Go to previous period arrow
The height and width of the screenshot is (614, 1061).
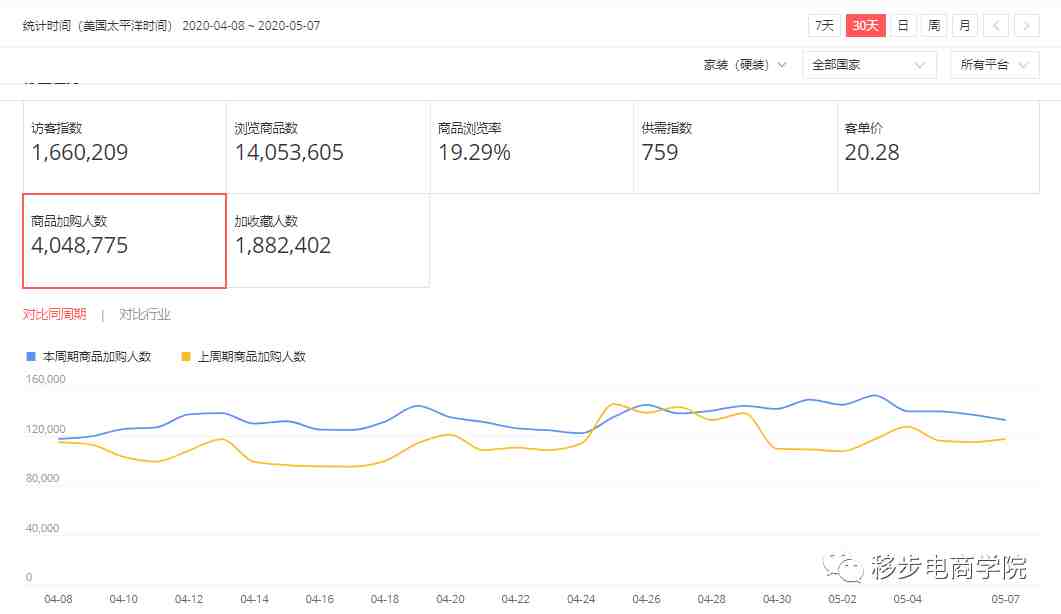(996, 26)
